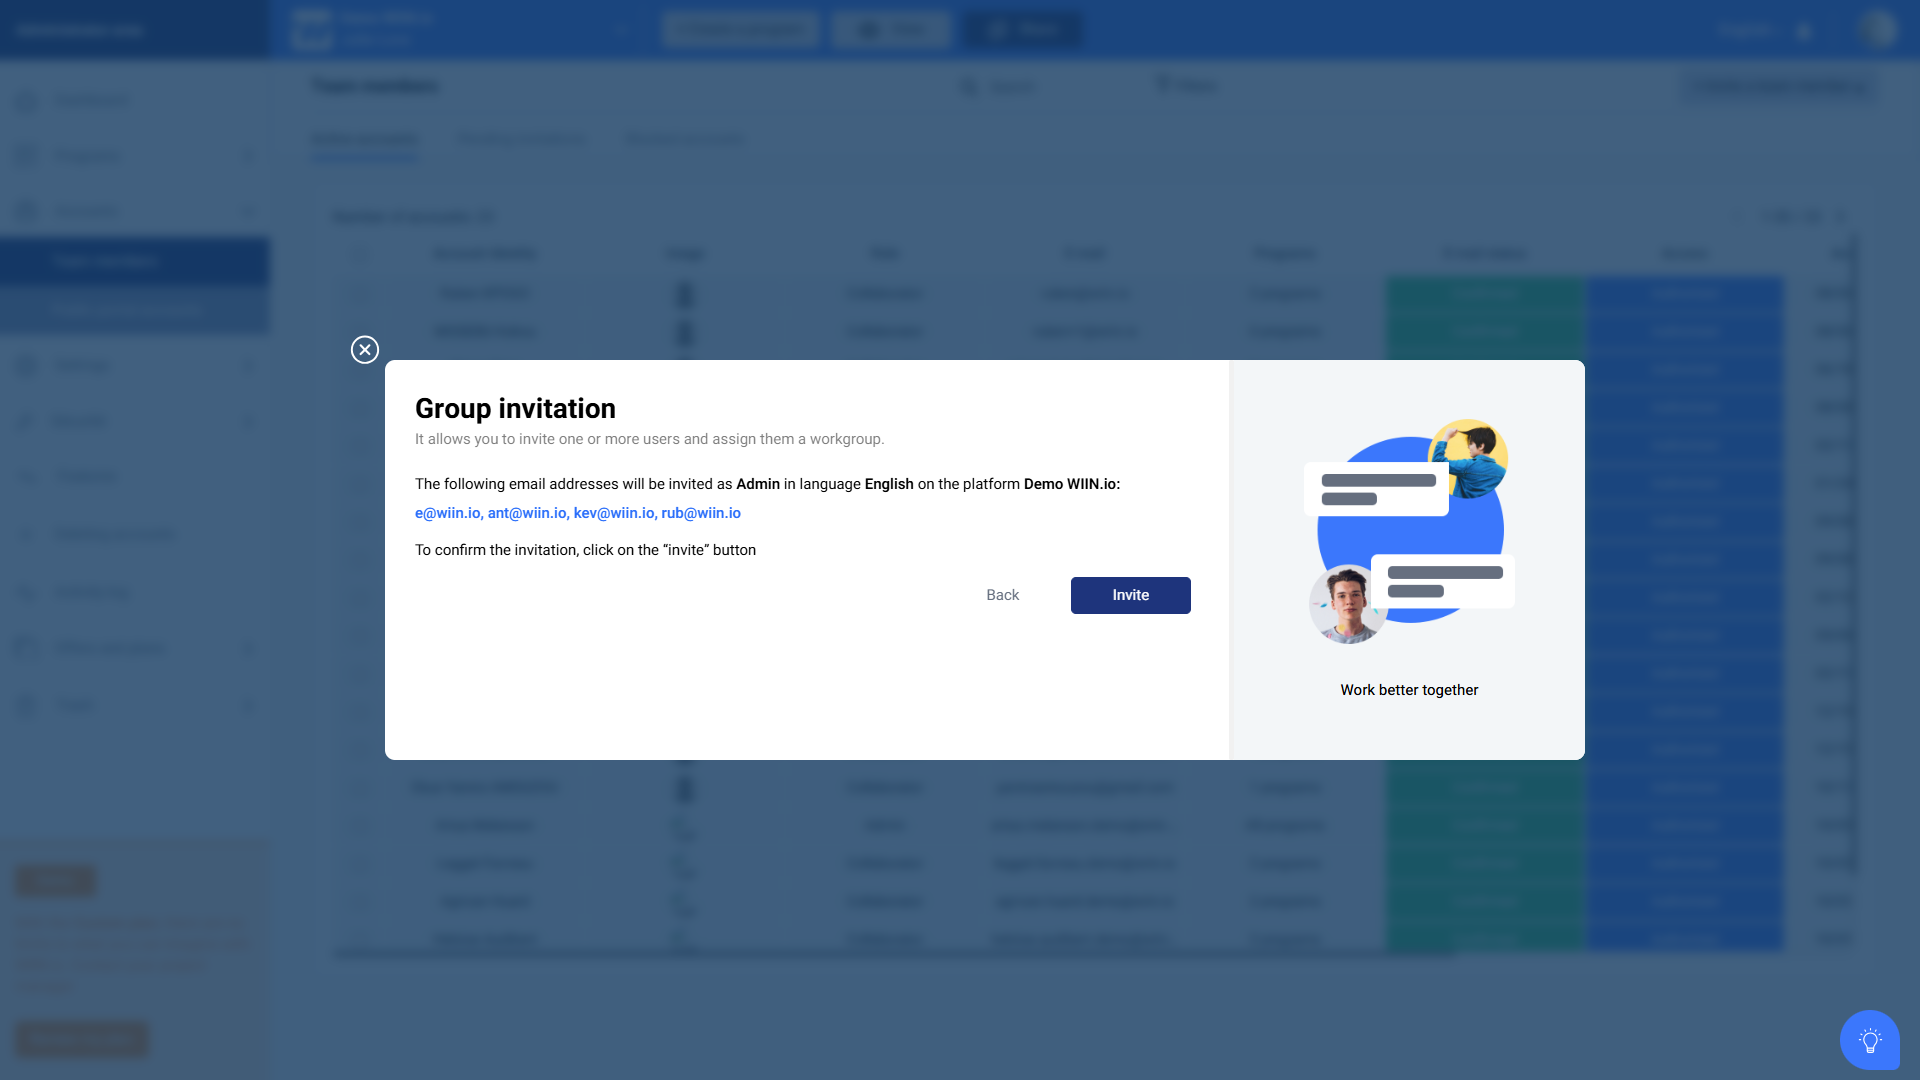Click the young man's avatar illustration

[x=1347, y=604]
